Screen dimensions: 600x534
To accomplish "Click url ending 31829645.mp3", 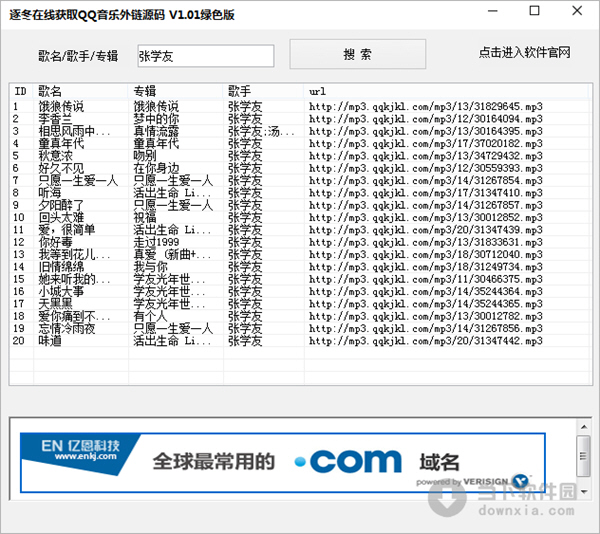I will [426, 106].
